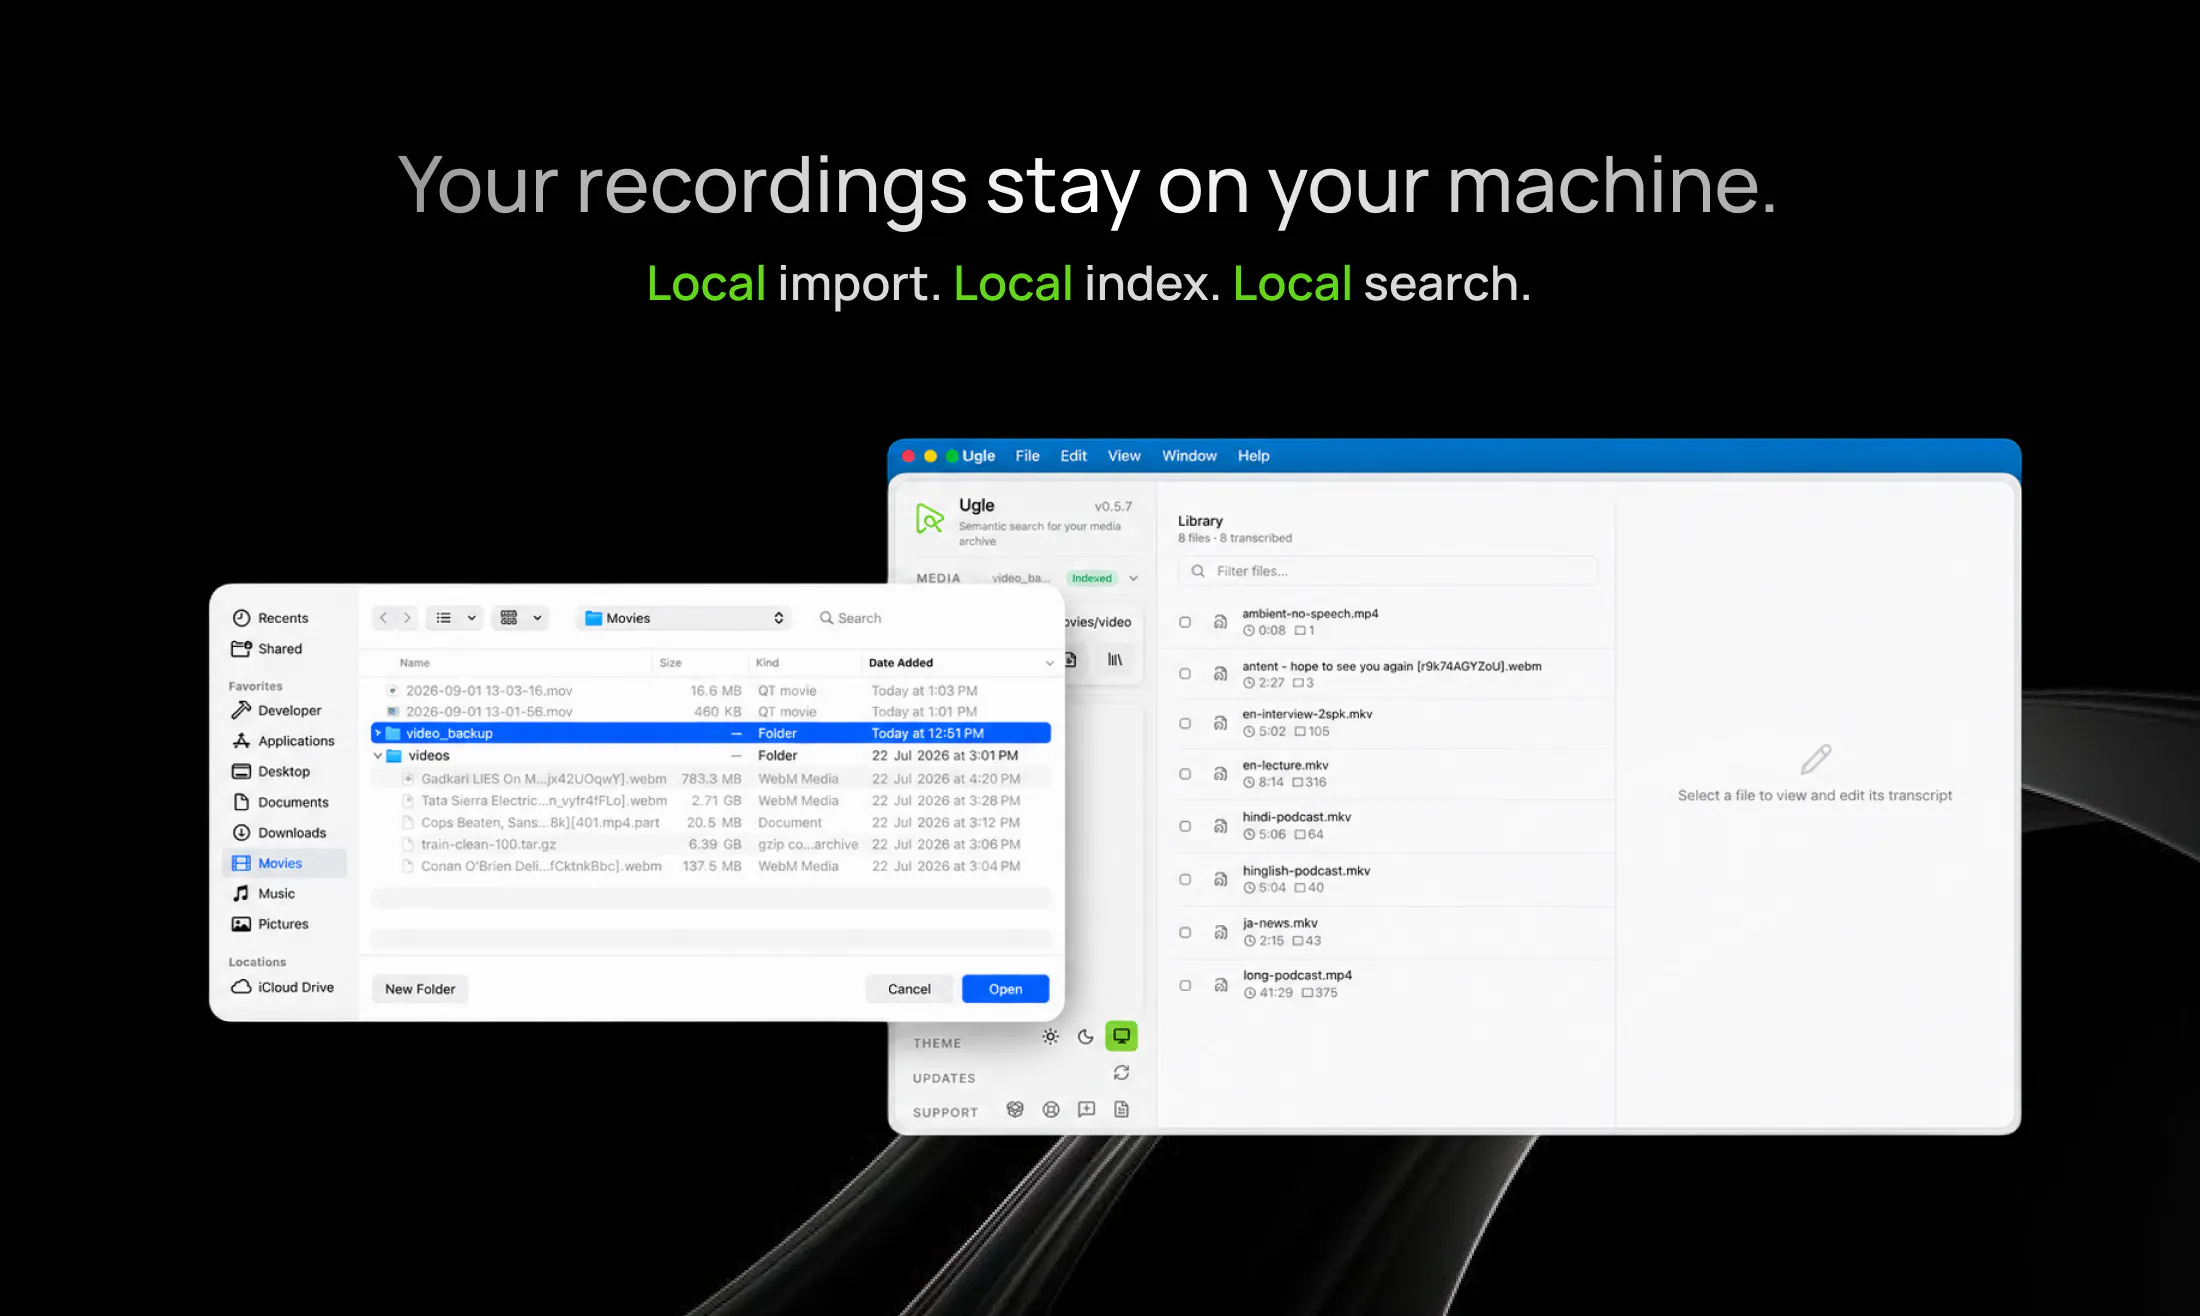The image size is (2200, 1316).
Task: Open the Edit menu
Action: click(x=1073, y=455)
